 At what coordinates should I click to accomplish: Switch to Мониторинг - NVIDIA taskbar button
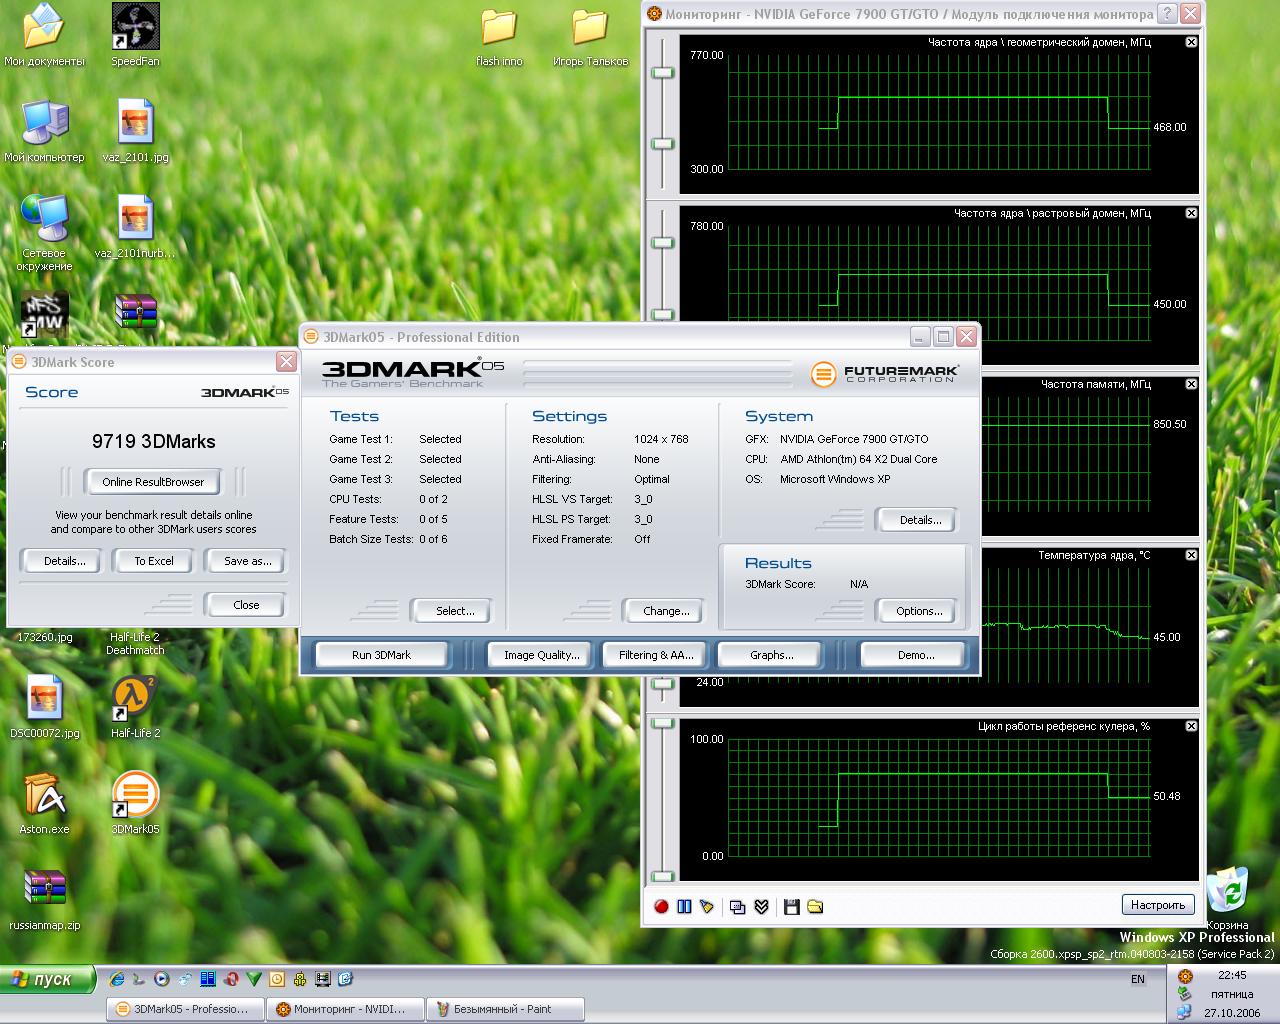[345, 1009]
